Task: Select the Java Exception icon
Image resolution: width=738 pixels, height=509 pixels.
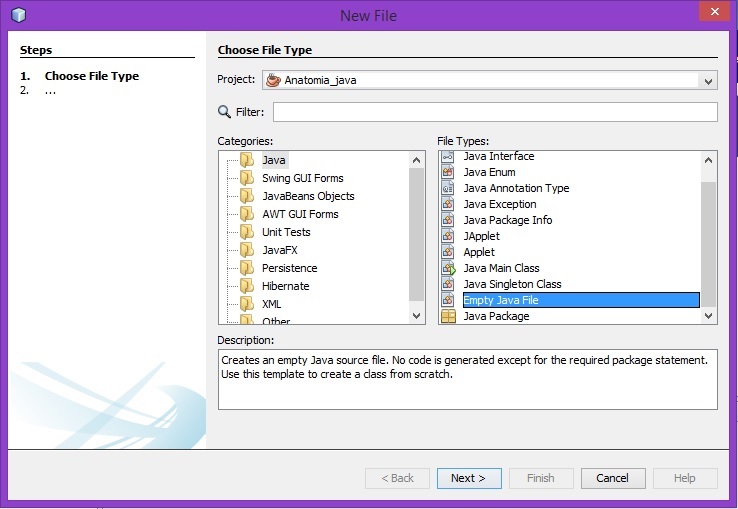Action: coord(448,204)
